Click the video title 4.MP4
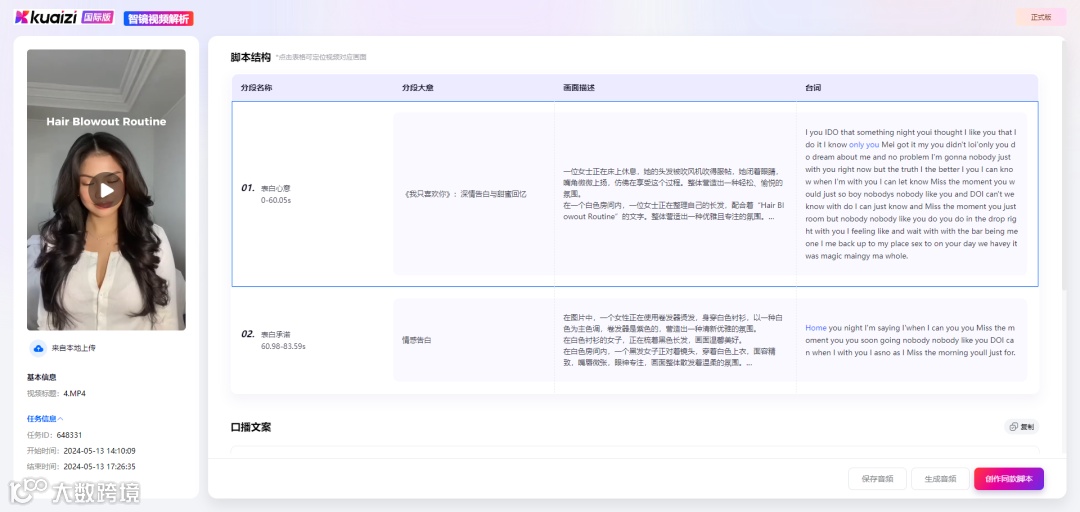1080x512 pixels. tap(74, 394)
